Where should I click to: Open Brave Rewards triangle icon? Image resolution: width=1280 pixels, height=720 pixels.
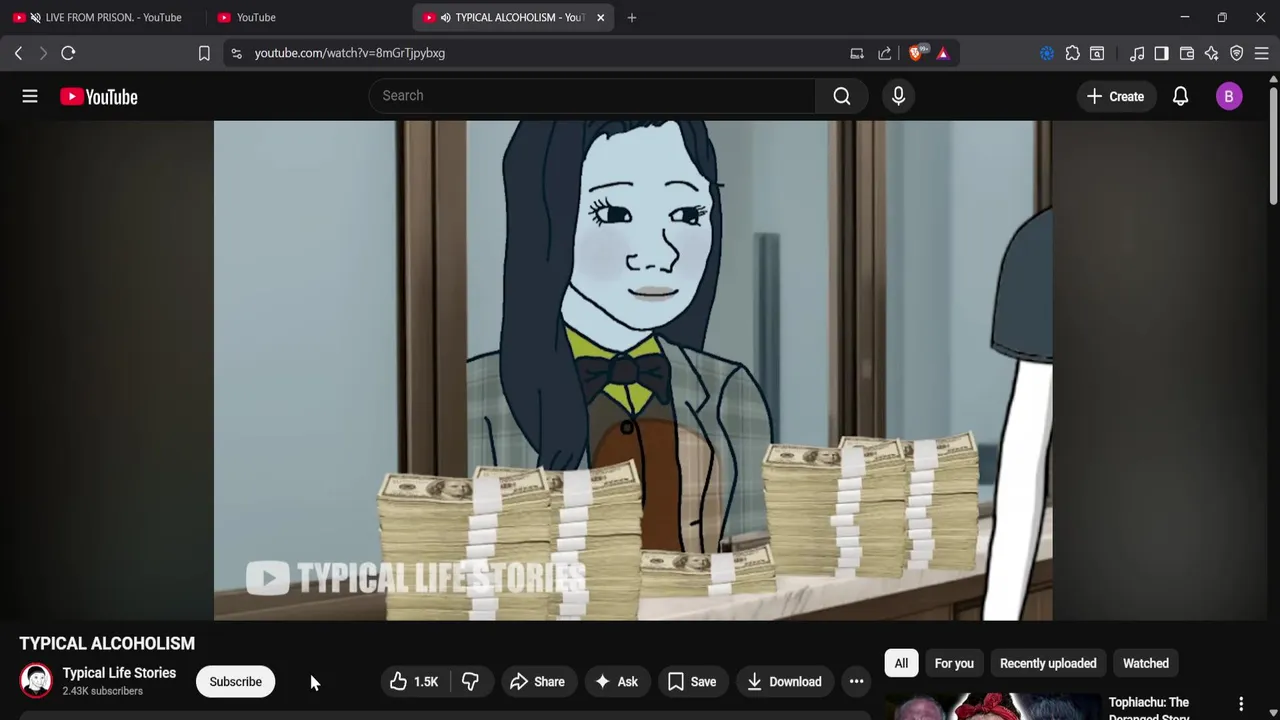(943, 53)
